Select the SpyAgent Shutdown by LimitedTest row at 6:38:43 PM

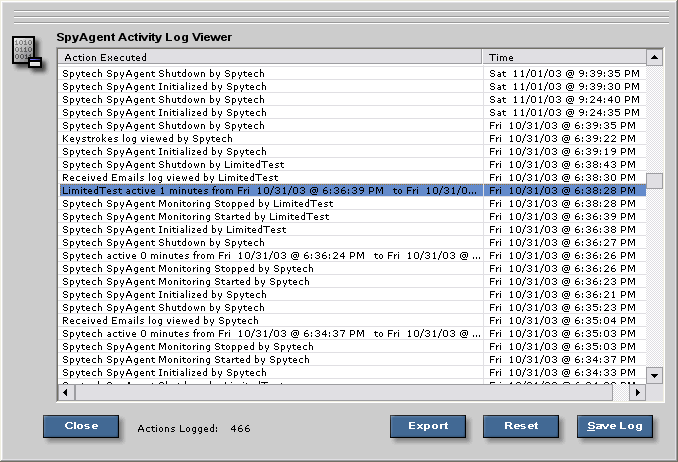(x=352, y=164)
